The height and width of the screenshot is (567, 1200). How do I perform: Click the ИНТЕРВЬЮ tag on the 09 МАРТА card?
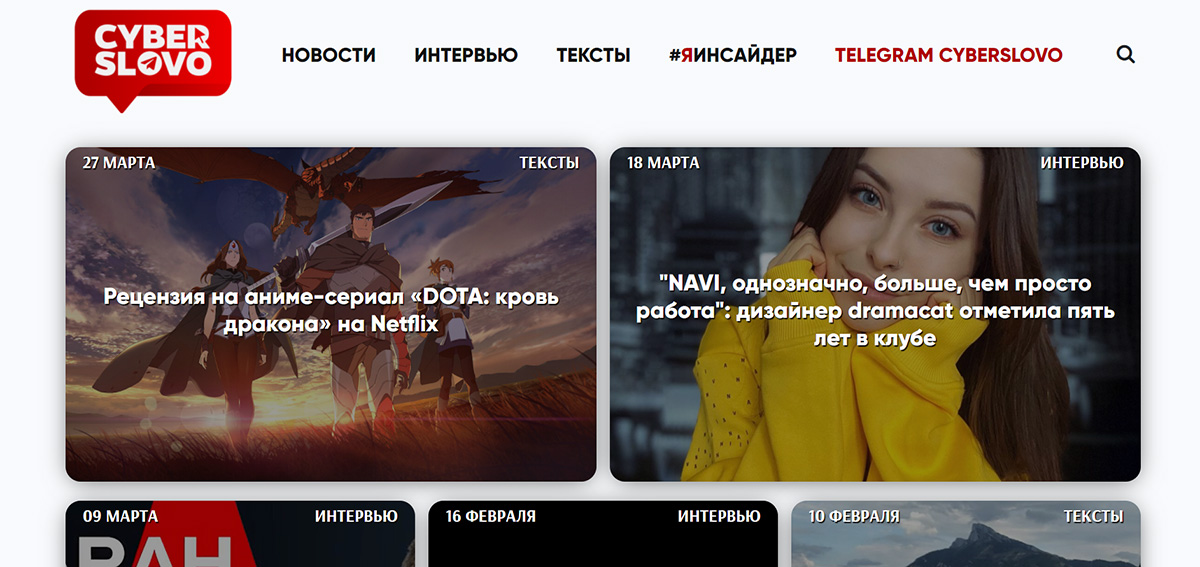click(356, 516)
